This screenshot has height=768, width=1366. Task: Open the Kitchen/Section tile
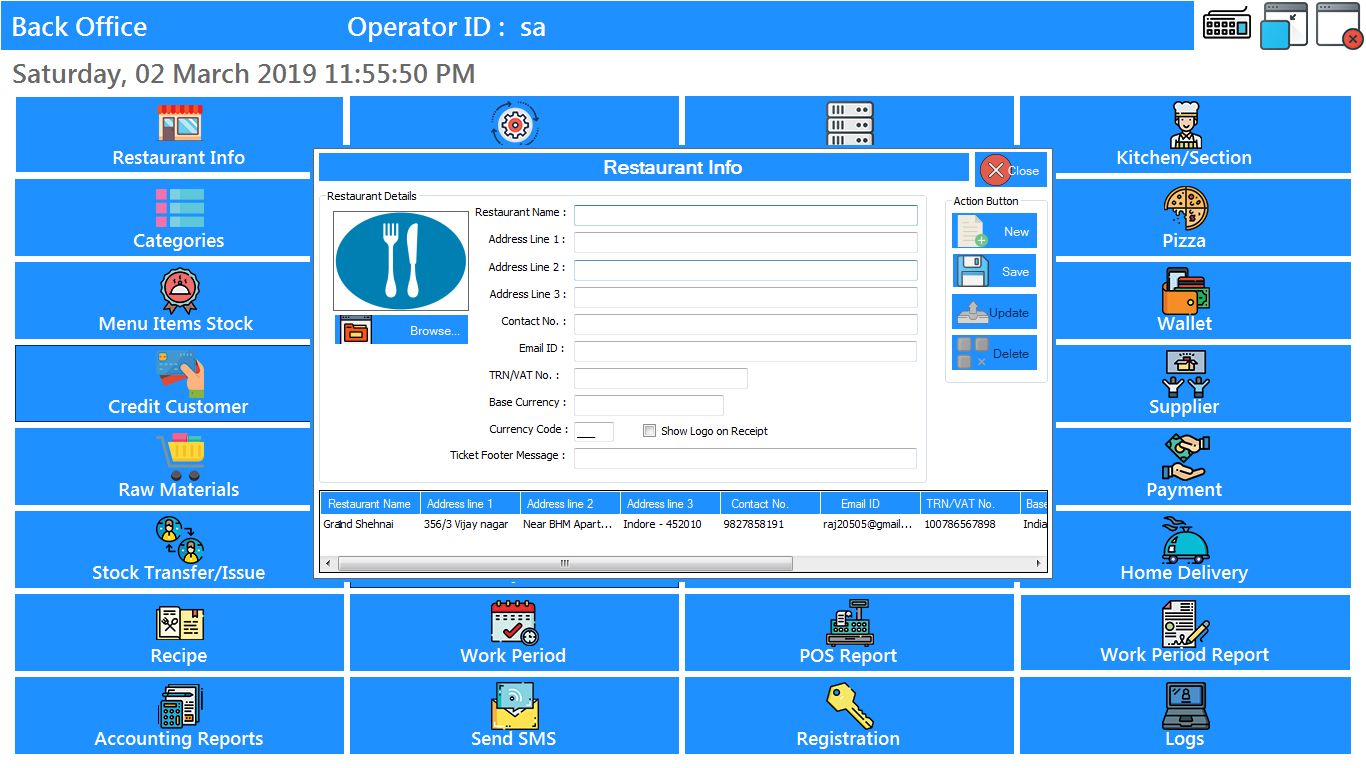(x=1184, y=135)
